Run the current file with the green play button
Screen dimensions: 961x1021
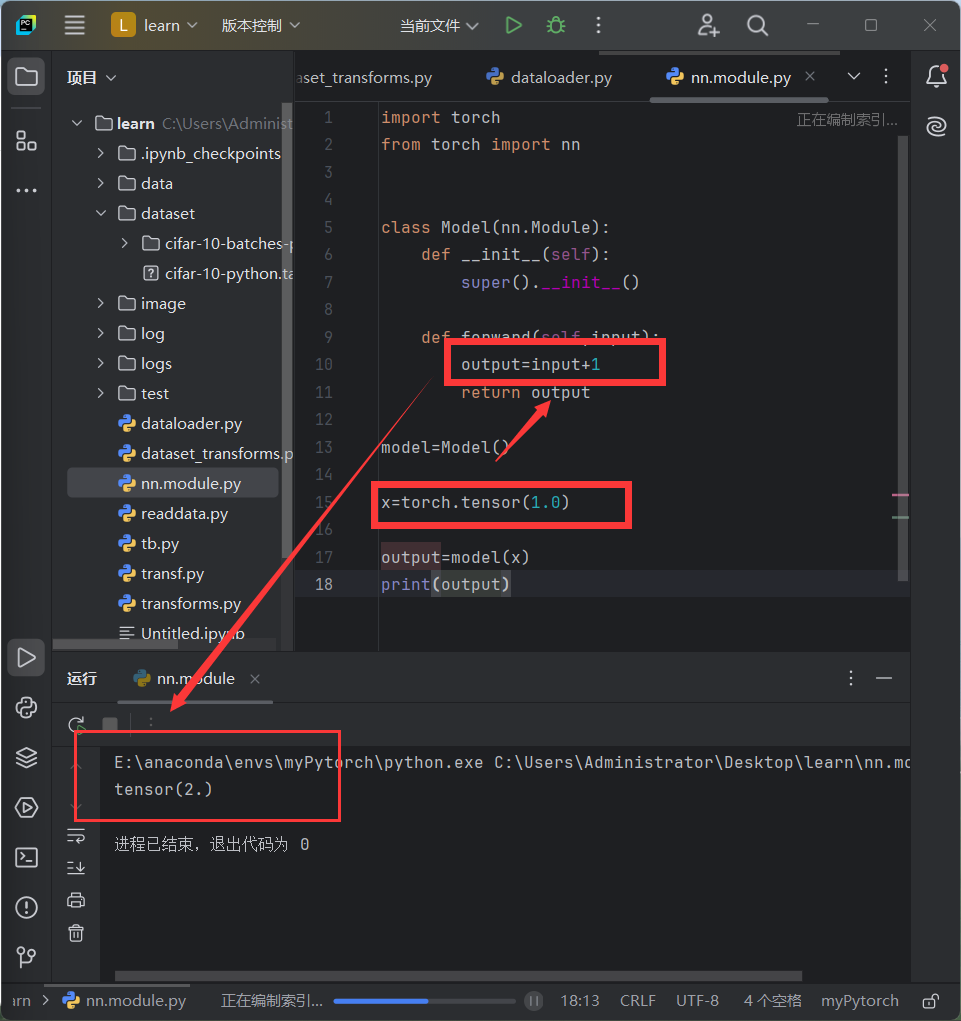[x=513, y=25]
